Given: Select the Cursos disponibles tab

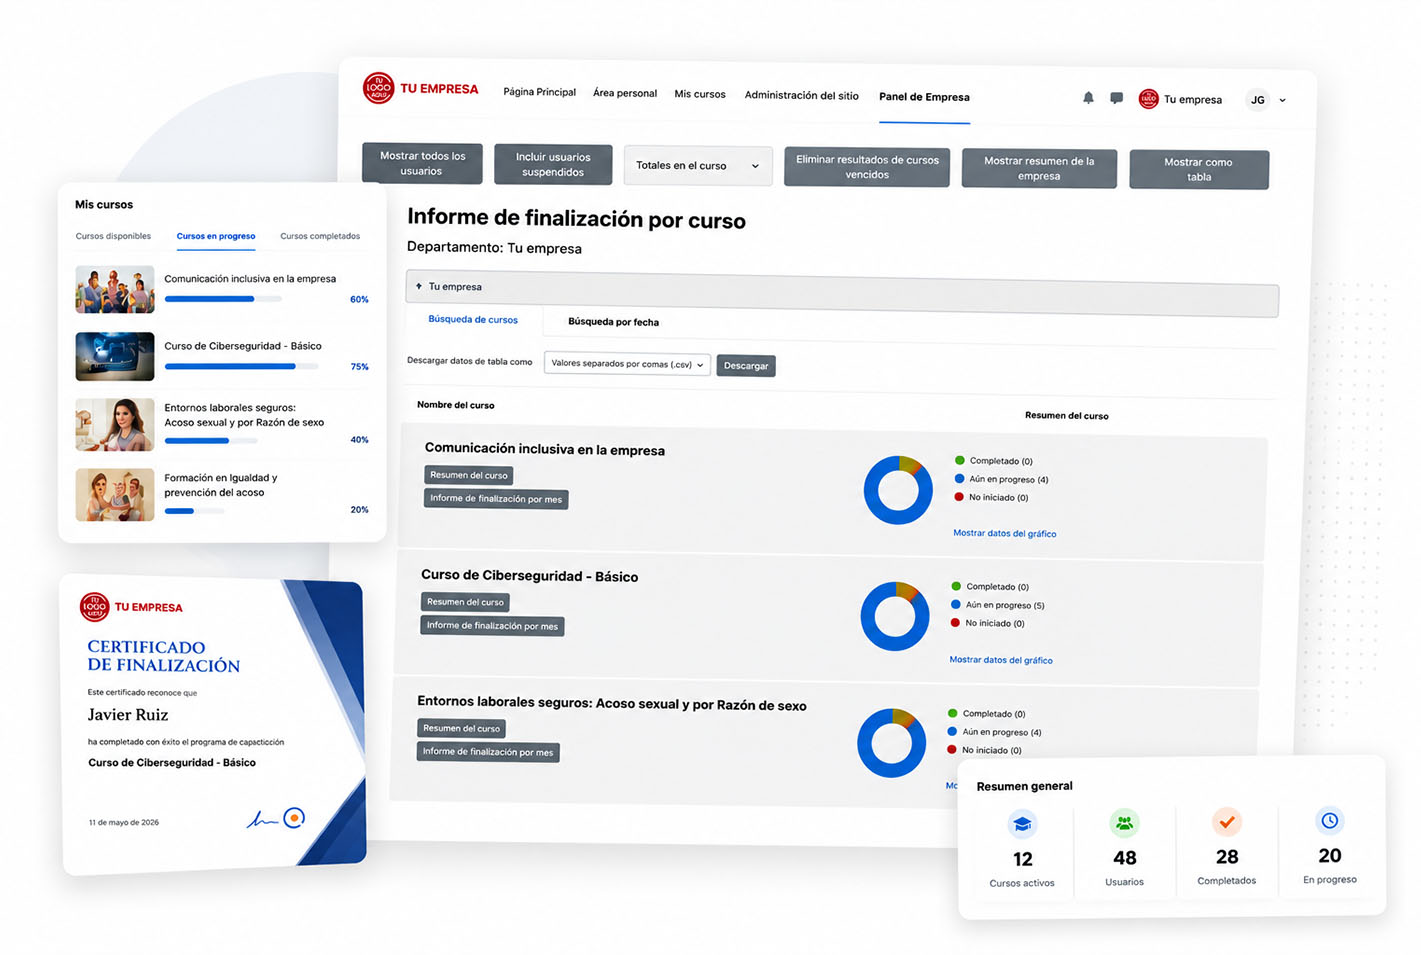Looking at the screenshot, I should pos(113,236).
